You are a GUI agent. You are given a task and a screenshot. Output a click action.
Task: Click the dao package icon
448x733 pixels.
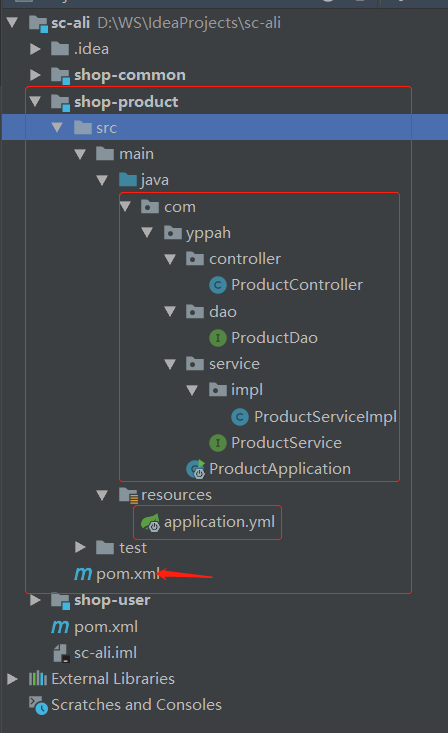[195, 311]
